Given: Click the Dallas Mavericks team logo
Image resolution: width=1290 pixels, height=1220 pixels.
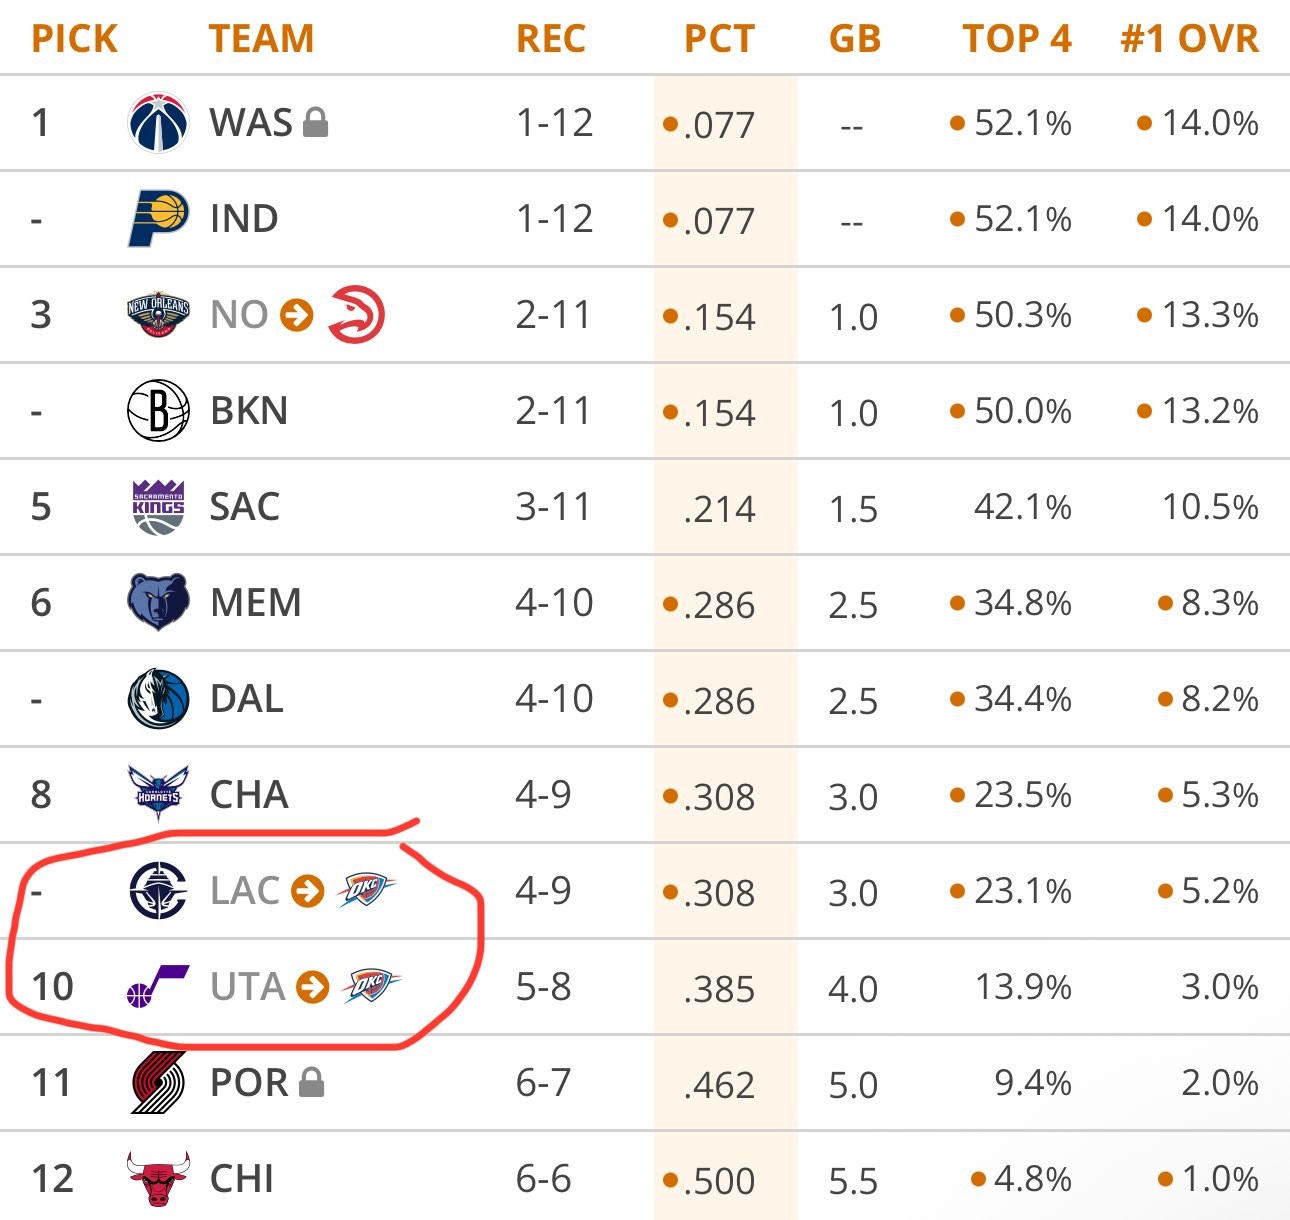Looking at the screenshot, I should coord(158,698).
